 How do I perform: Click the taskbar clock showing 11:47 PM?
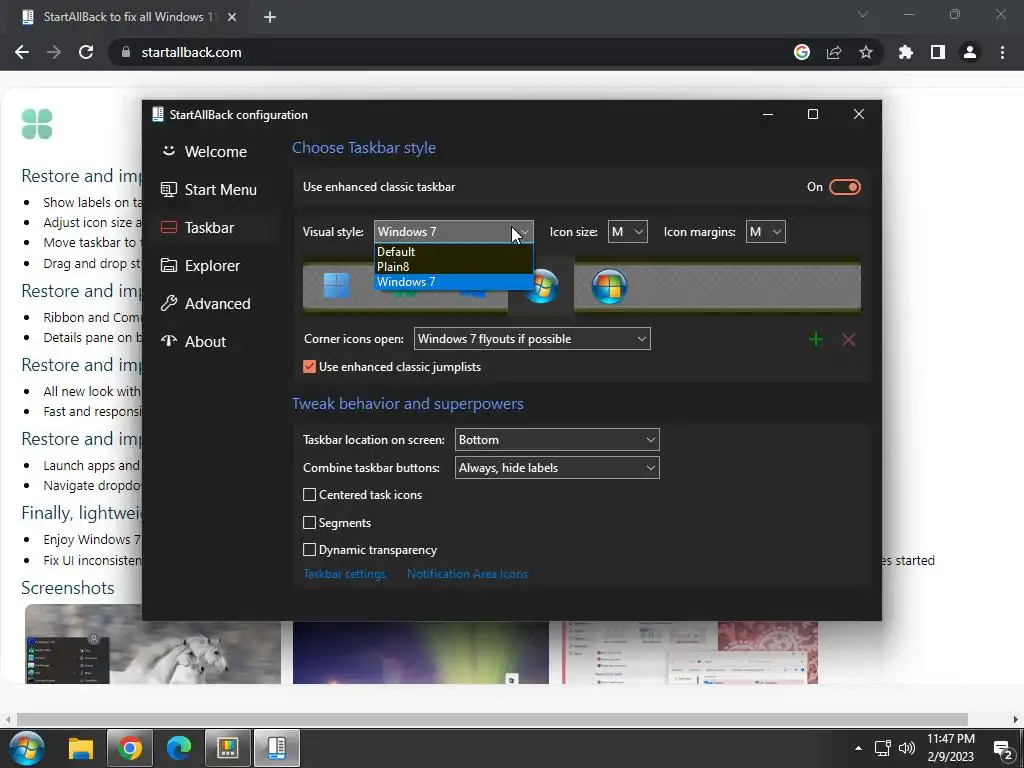951,748
